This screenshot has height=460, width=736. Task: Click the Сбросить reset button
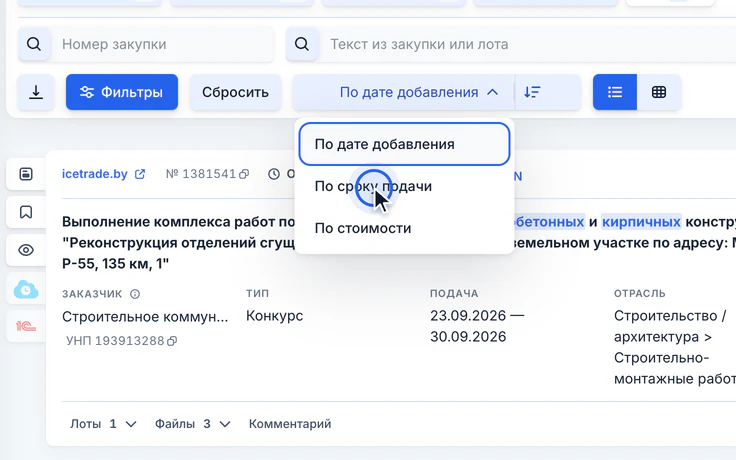(x=235, y=92)
